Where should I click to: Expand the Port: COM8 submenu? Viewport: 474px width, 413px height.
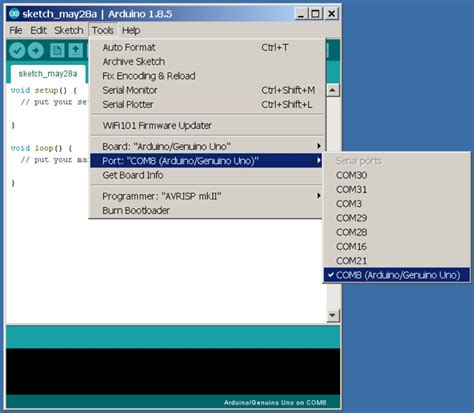[x=207, y=161]
